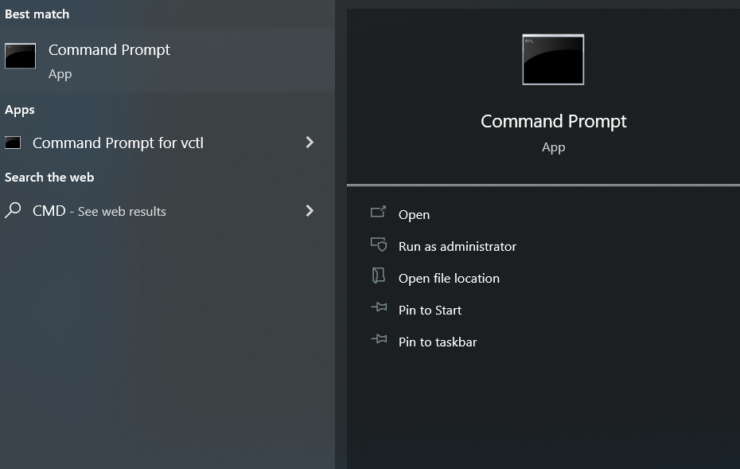Choose the Run as administrator text
Viewport: 740px width, 469px height.
[x=457, y=246]
